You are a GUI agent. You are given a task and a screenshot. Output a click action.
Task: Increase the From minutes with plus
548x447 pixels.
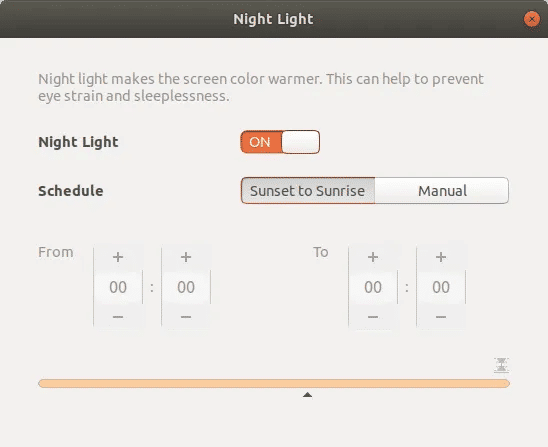186,257
